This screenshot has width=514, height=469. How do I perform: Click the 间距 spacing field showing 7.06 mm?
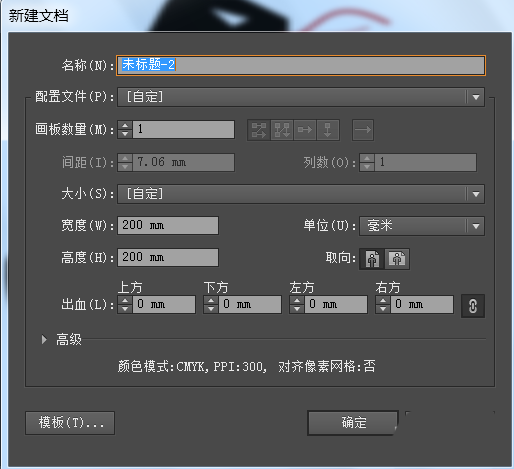(183, 163)
